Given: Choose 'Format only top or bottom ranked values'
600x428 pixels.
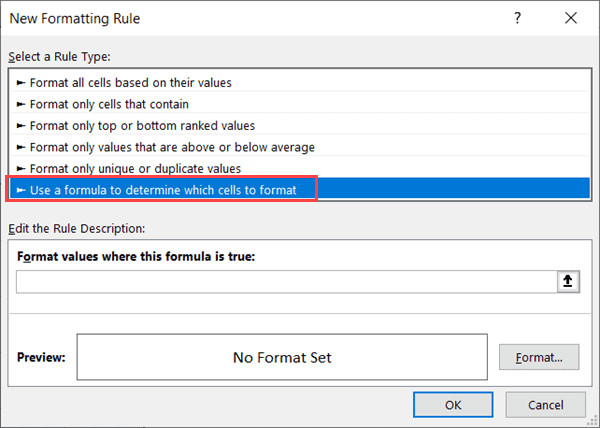Looking at the screenshot, I should point(142,125).
